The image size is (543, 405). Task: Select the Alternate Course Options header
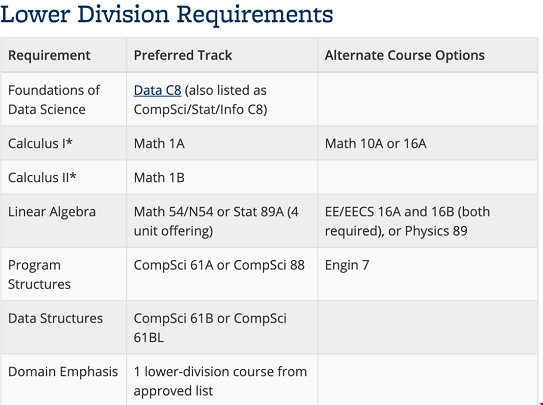click(x=427, y=55)
